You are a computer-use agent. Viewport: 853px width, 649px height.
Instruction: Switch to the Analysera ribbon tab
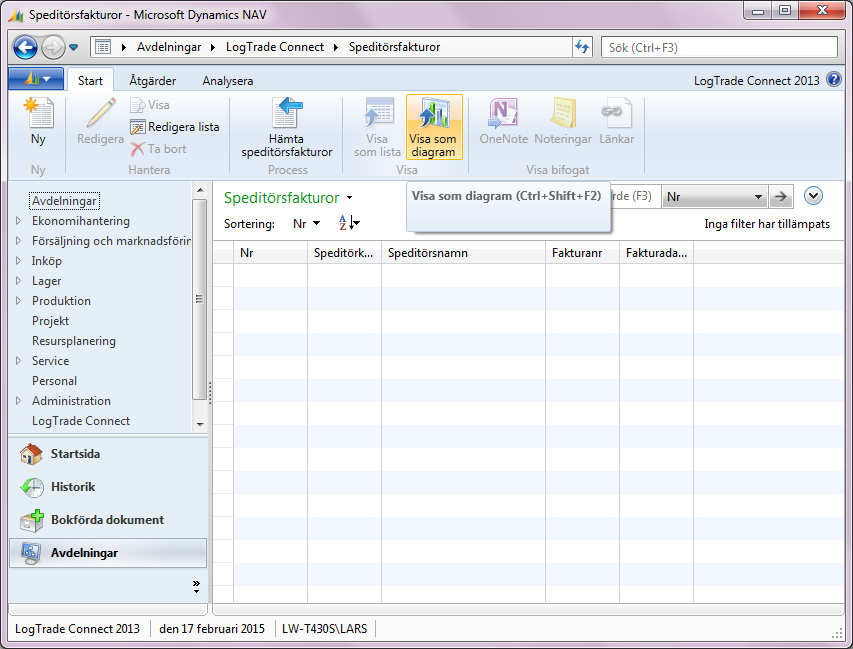(x=228, y=81)
